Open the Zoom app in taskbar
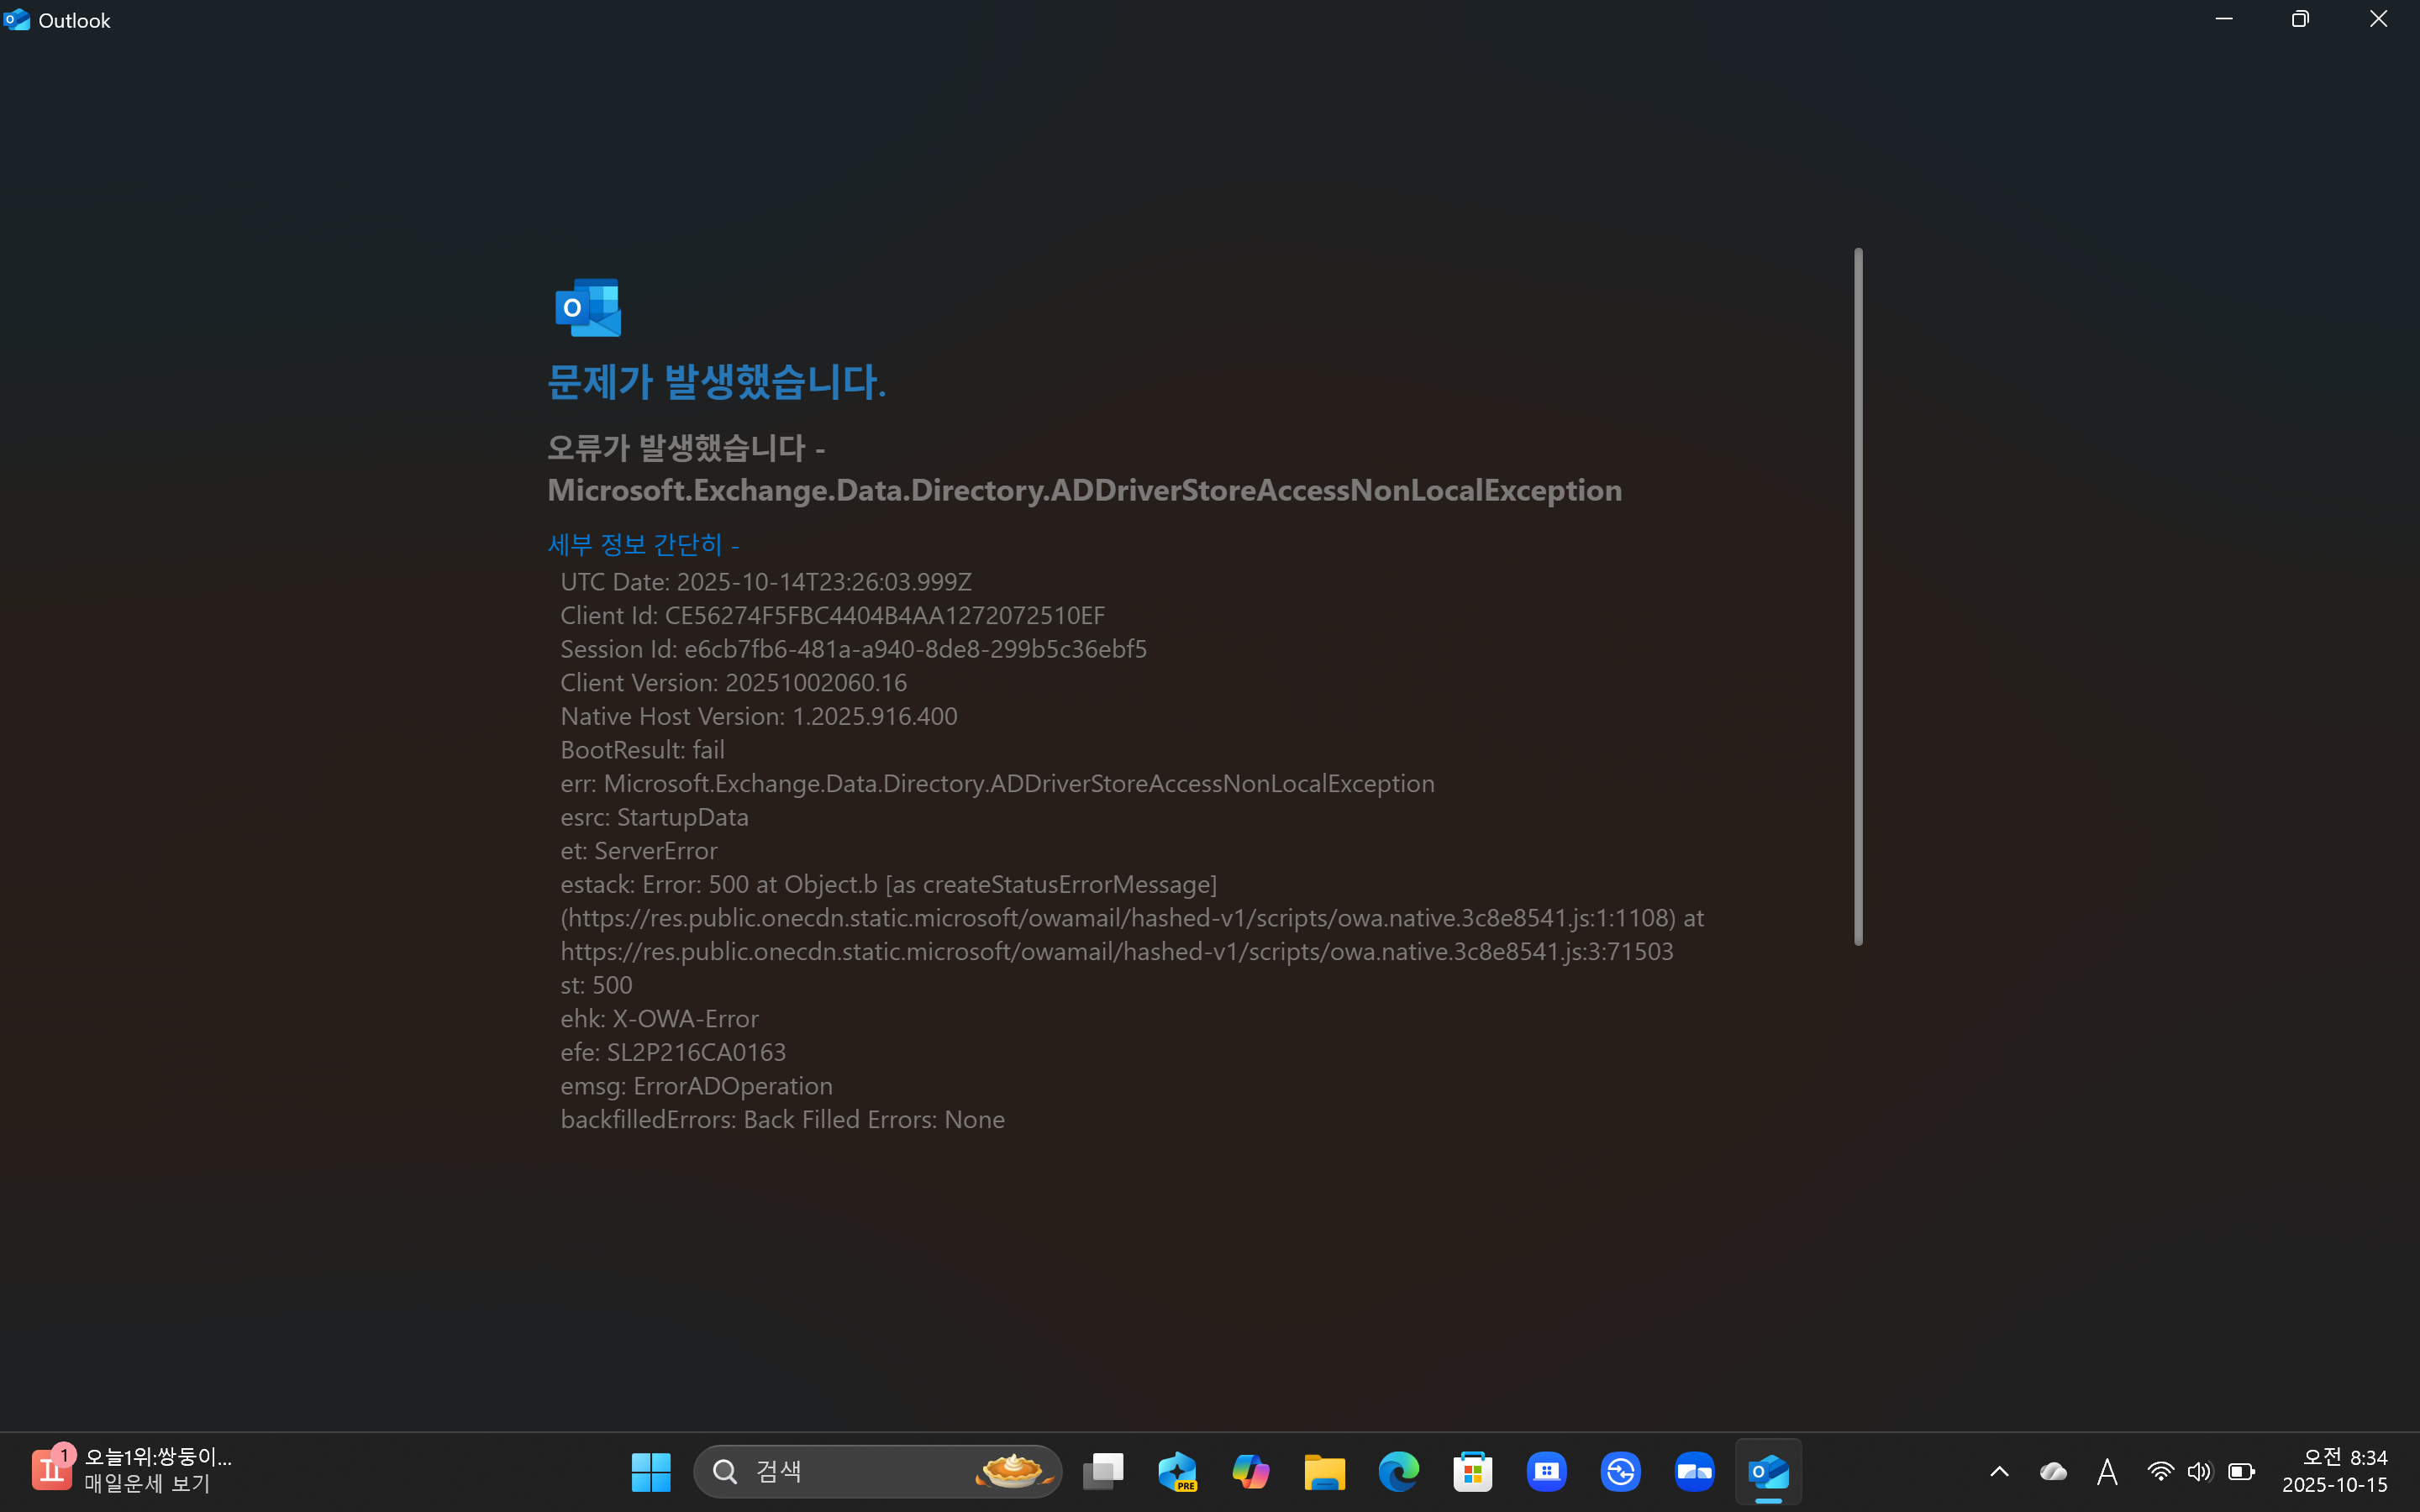 [1695, 1471]
